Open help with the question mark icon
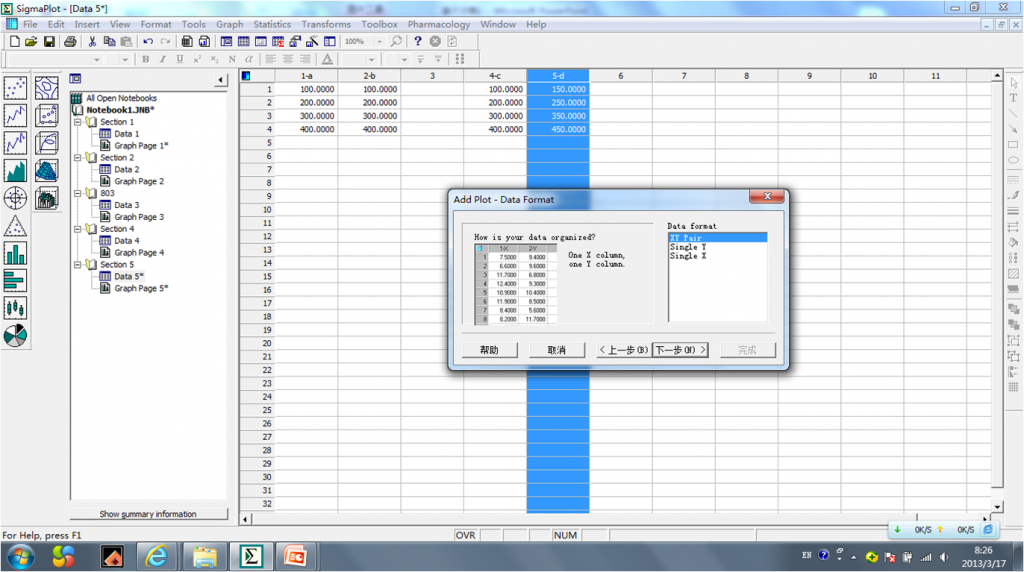1024x572 pixels. [418, 41]
